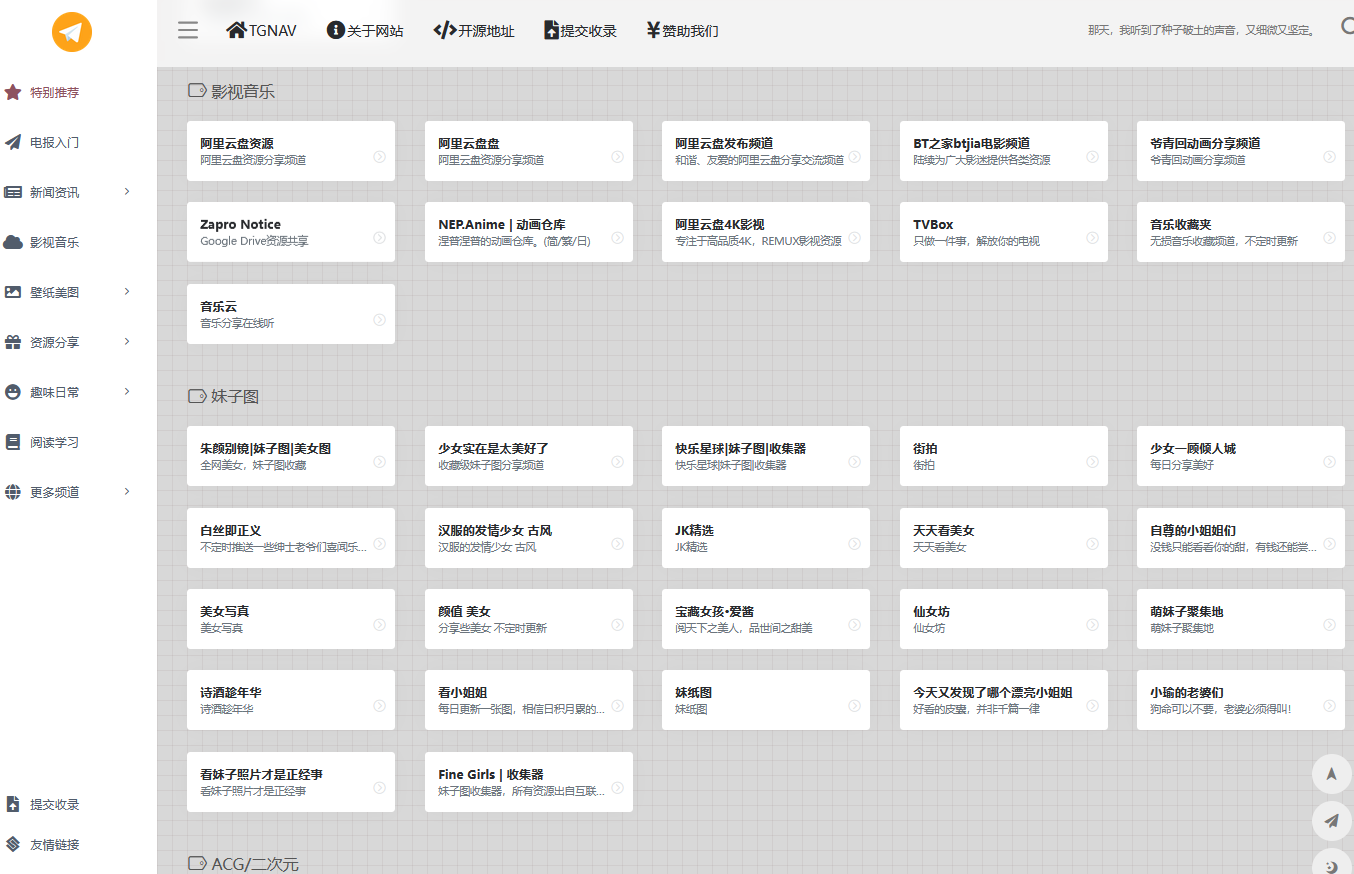
Task: Click the paper plane floating button
Action: [x=1331, y=821]
